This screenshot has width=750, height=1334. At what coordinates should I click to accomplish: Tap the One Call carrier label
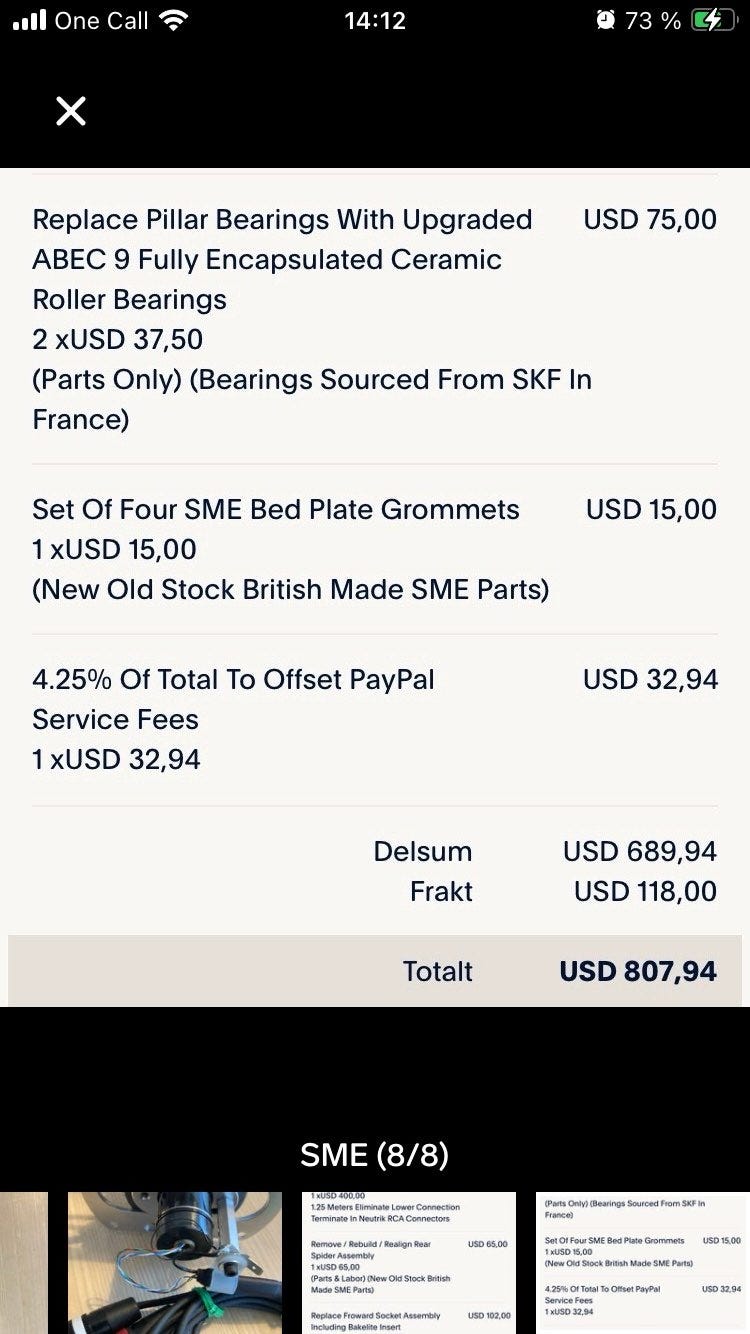[x=101, y=20]
